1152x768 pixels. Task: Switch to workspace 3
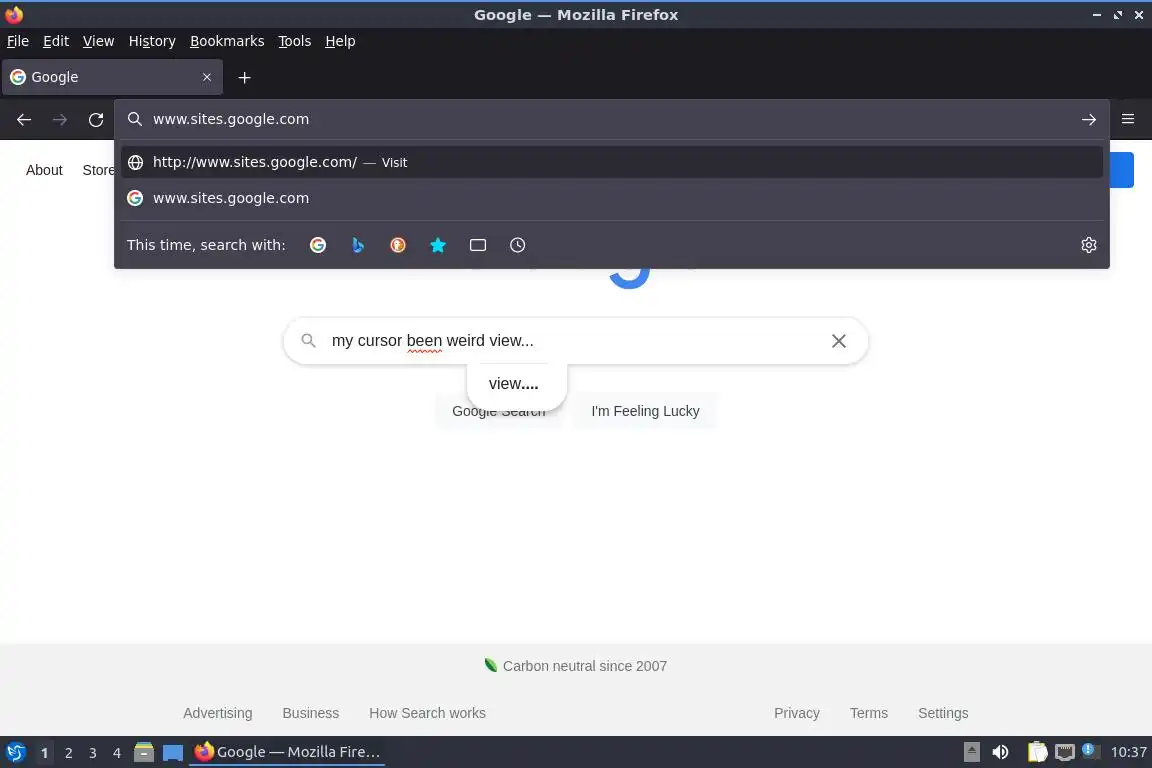pos(93,753)
